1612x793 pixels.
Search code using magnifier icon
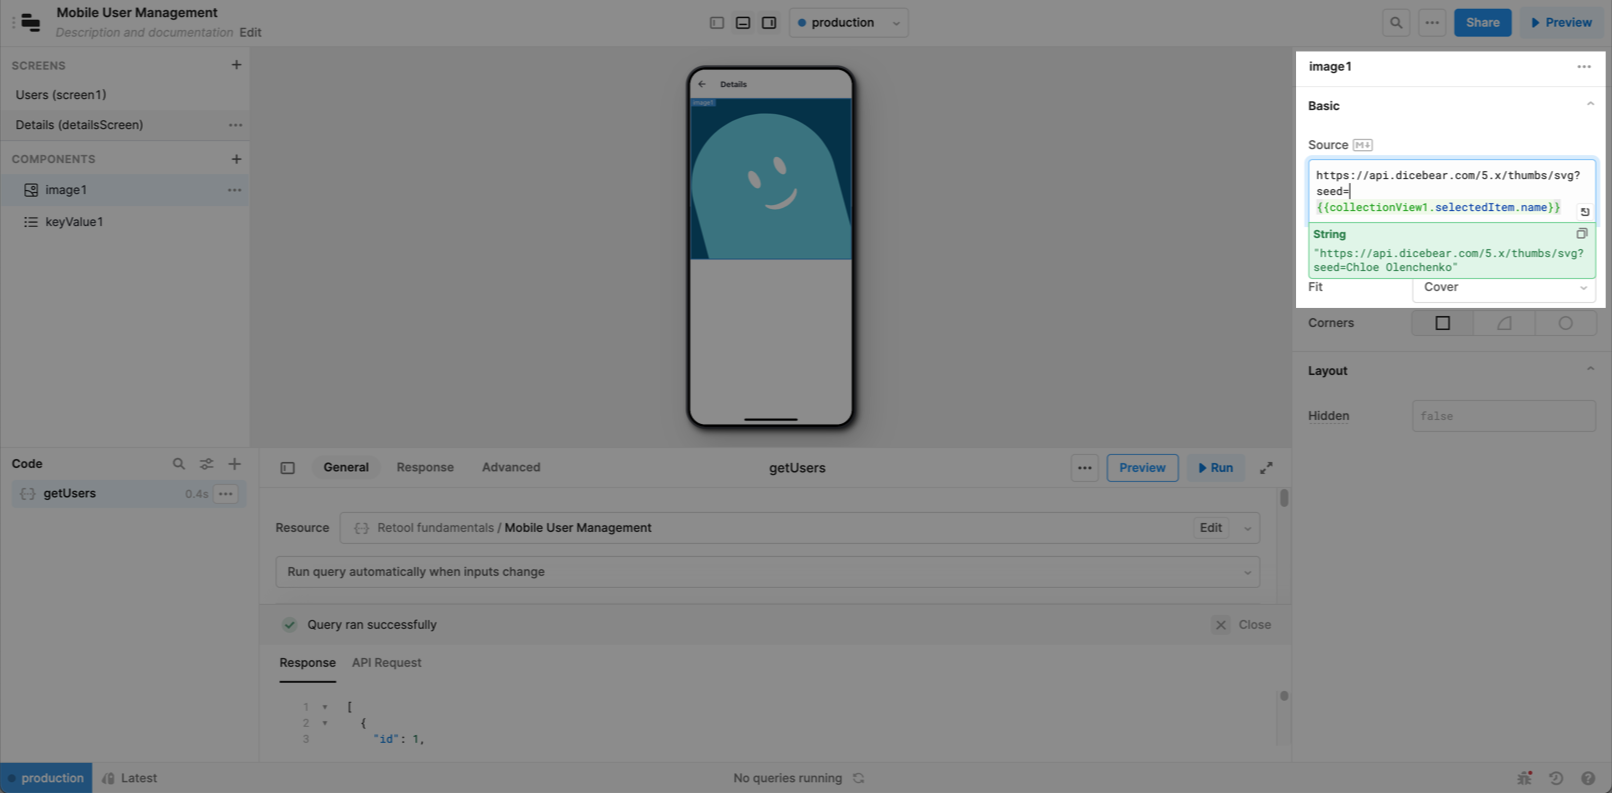[x=179, y=464]
